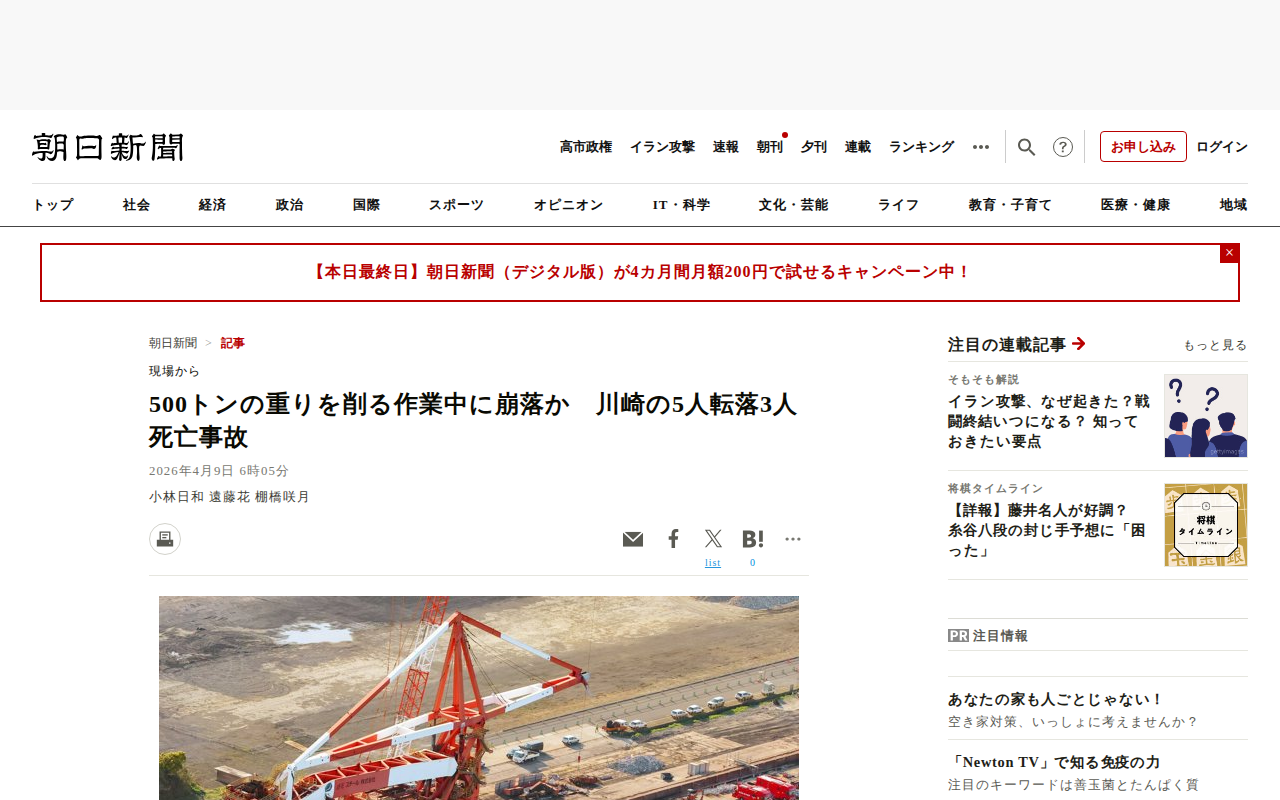Image resolution: width=1280 pixels, height=800 pixels.
Task: Close the campaign banner
Action: tap(1229, 253)
